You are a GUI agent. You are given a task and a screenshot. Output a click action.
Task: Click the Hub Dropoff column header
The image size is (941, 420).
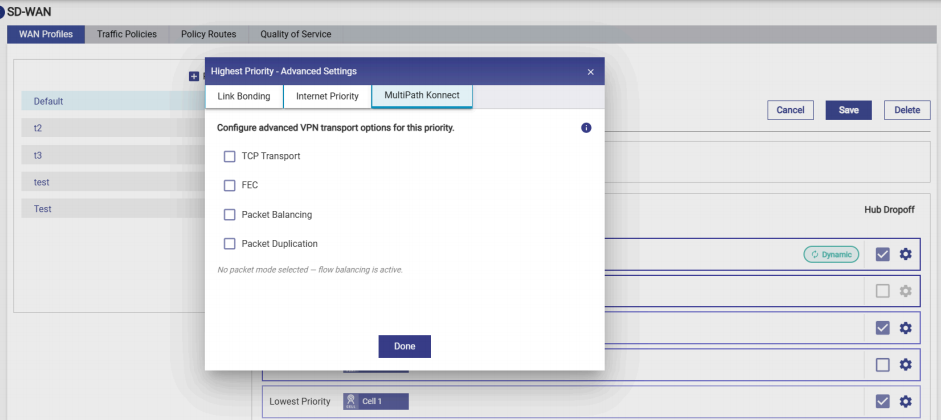(889, 210)
